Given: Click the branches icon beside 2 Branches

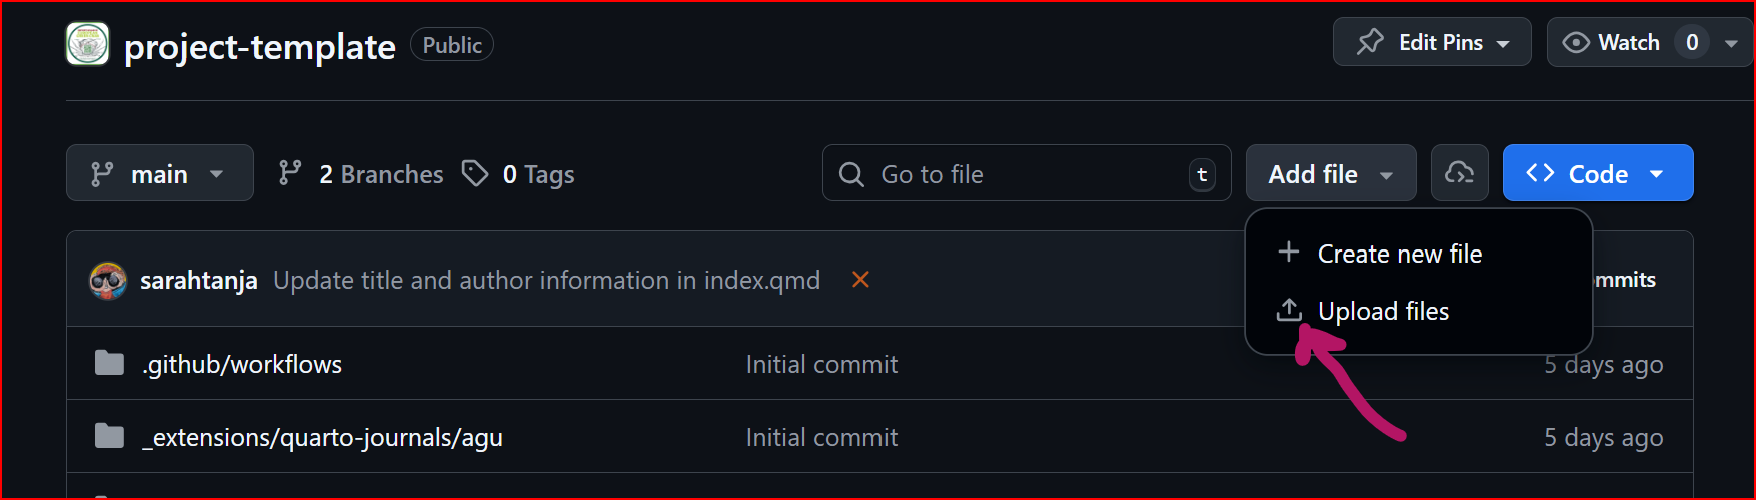Looking at the screenshot, I should click(290, 173).
